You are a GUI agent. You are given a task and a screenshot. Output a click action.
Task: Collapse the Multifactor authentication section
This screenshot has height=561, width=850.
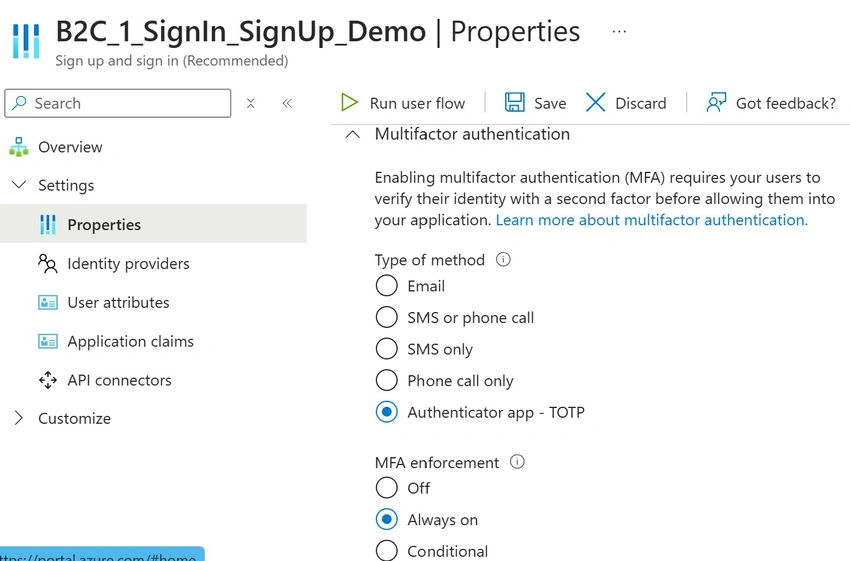click(353, 134)
